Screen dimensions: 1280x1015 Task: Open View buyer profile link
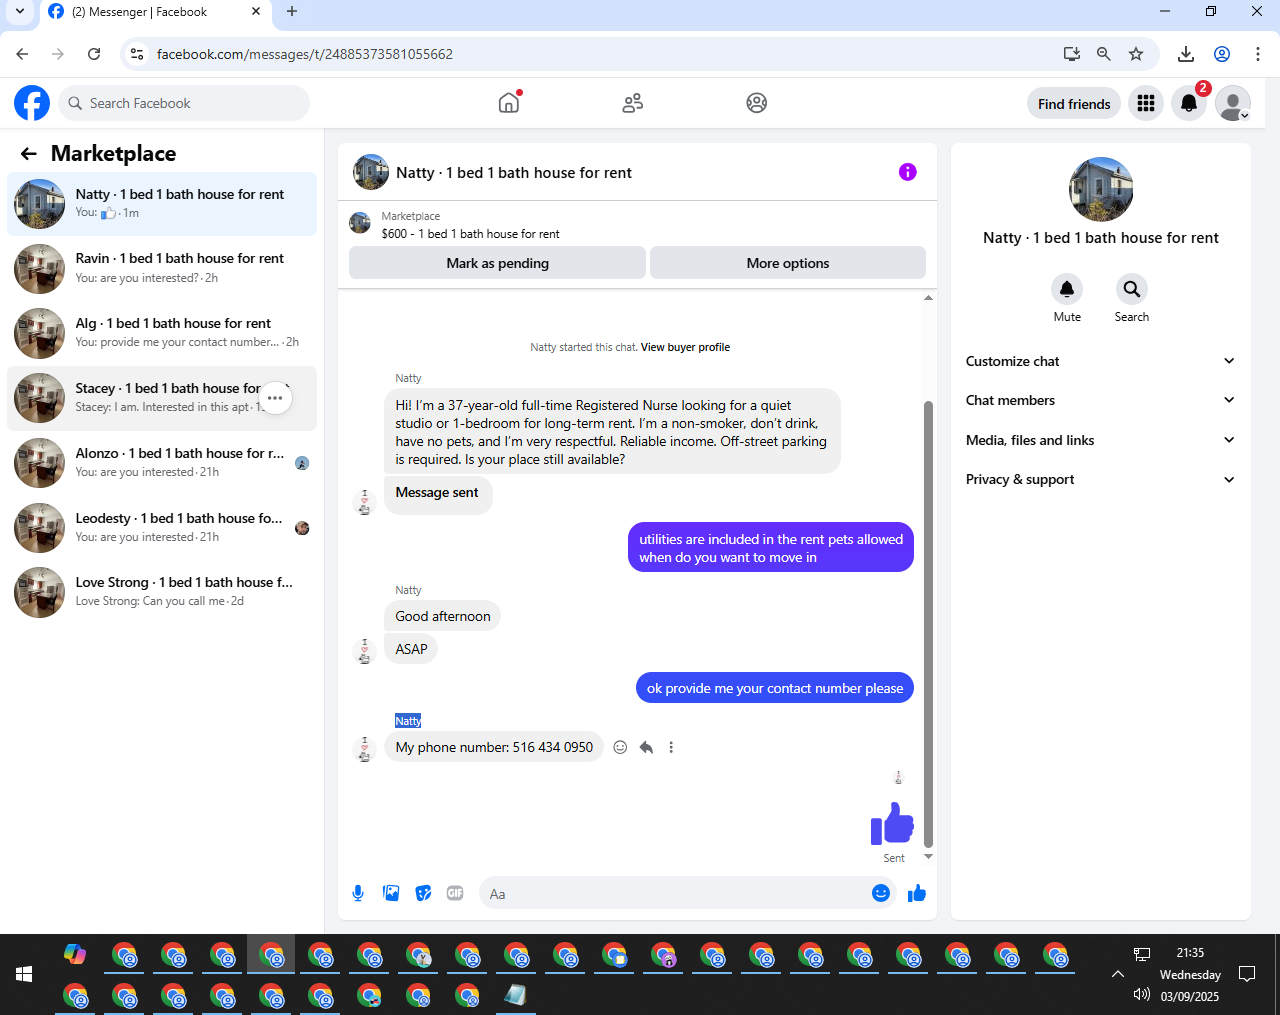coord(685,347)
